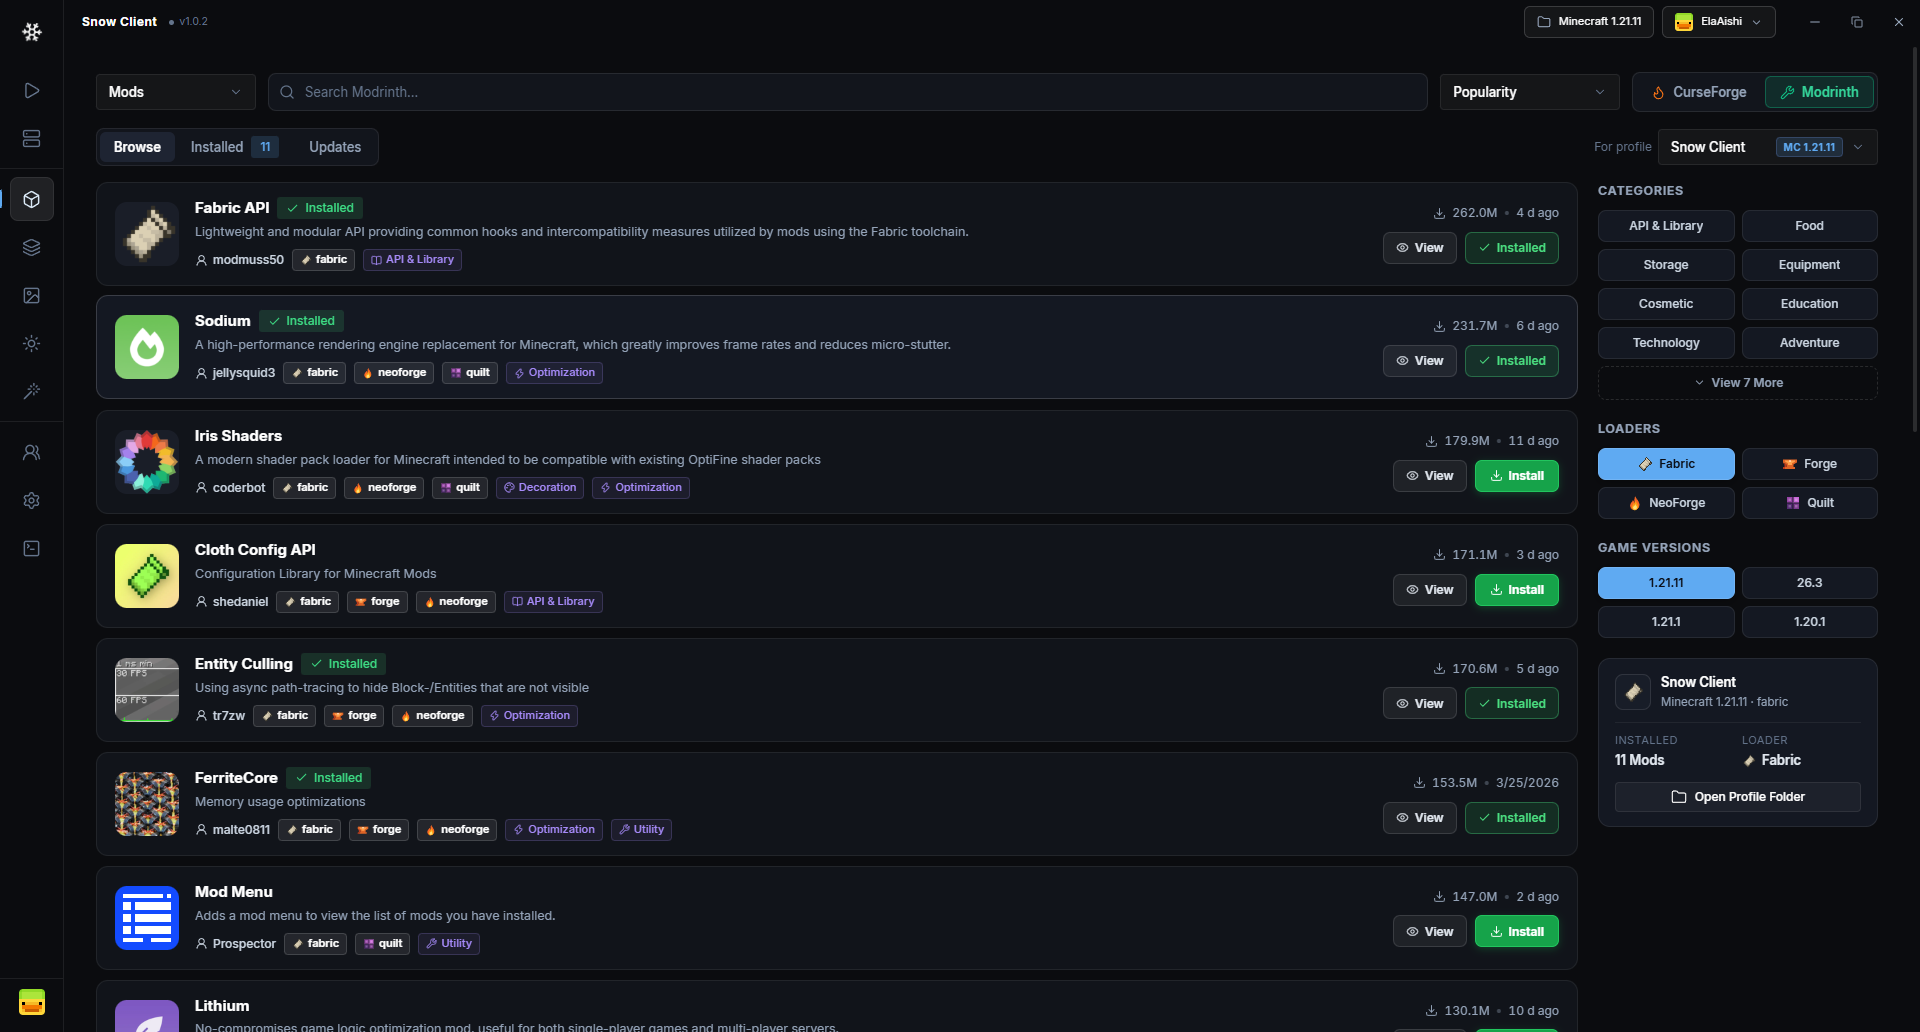This screenshot has height=1032, width=1920.
Task: Open the Profile Folder
Action: pyautogui.click(x=1738, y=797)
